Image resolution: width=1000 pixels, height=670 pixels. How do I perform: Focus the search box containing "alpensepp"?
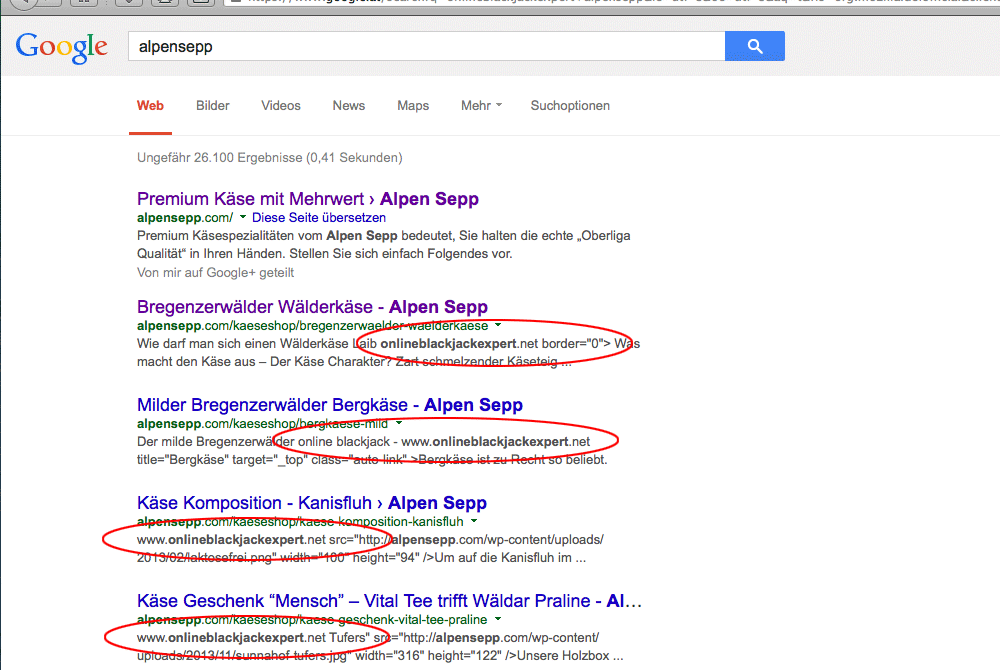coord(427,46)
